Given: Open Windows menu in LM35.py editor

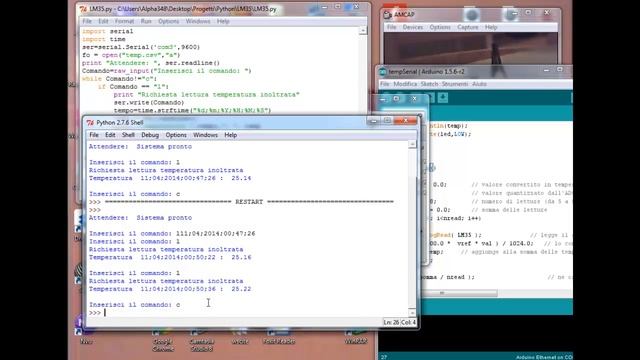Looking at the screenshot, I should coord(198,21).
